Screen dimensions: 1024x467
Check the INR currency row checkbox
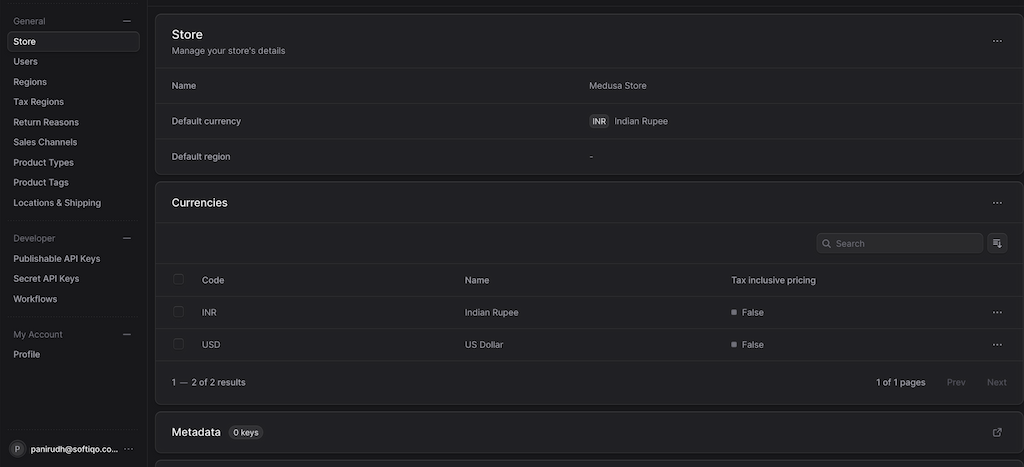coord(179,312)
